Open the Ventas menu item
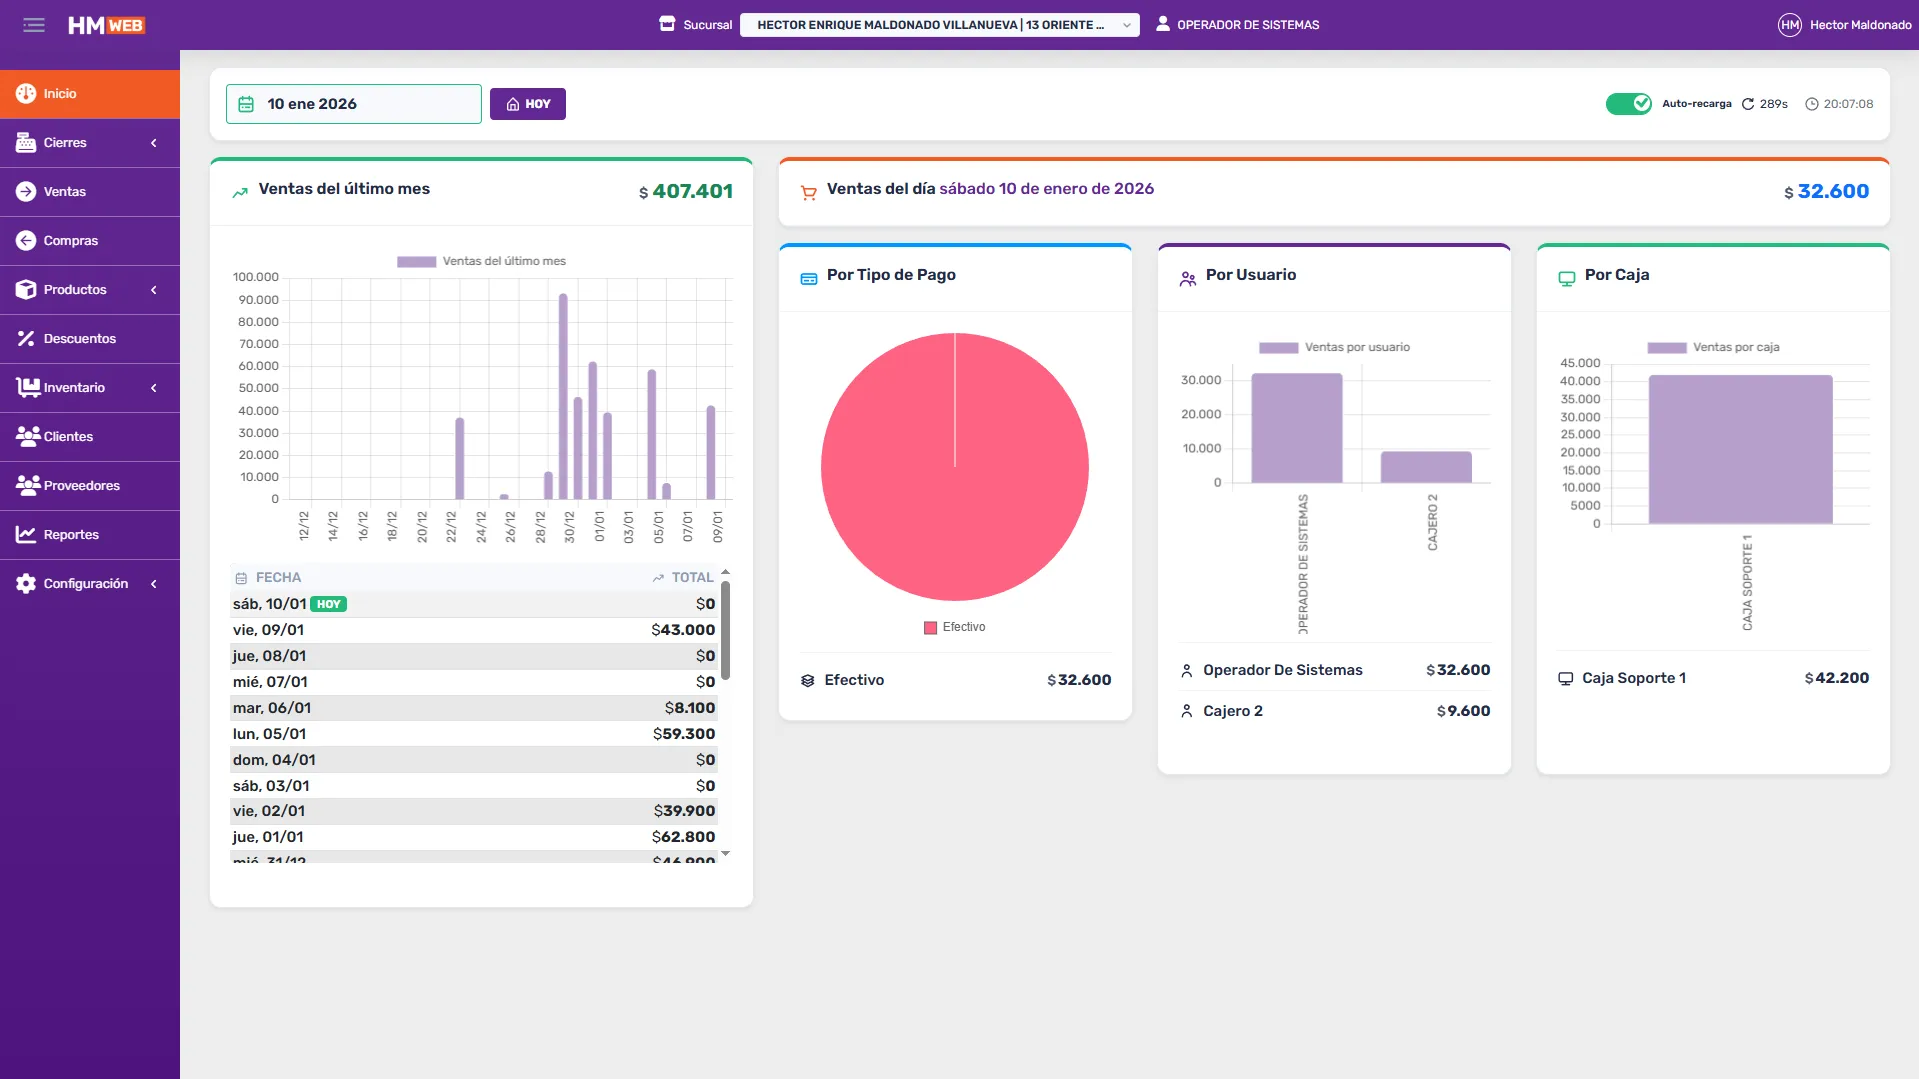 [90, 192]
